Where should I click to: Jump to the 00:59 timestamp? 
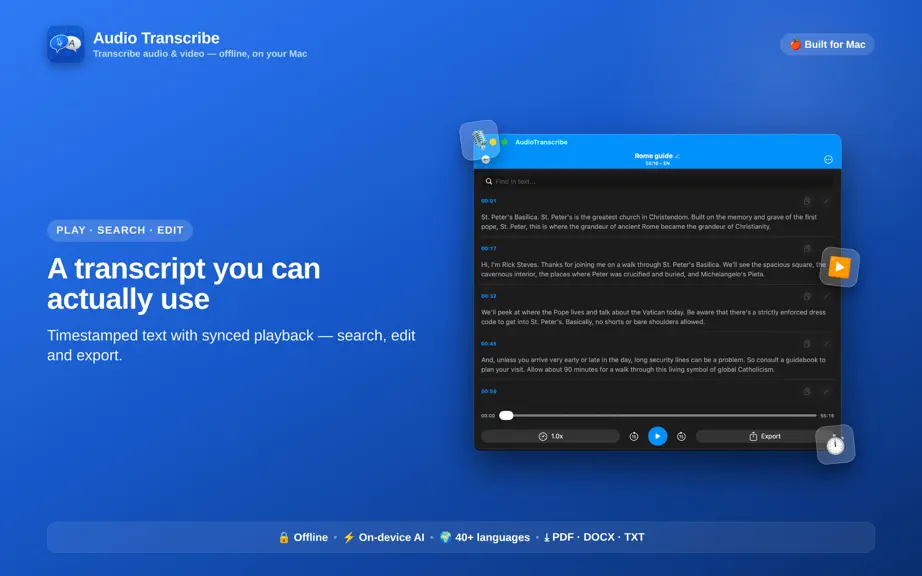coord(489,391)
